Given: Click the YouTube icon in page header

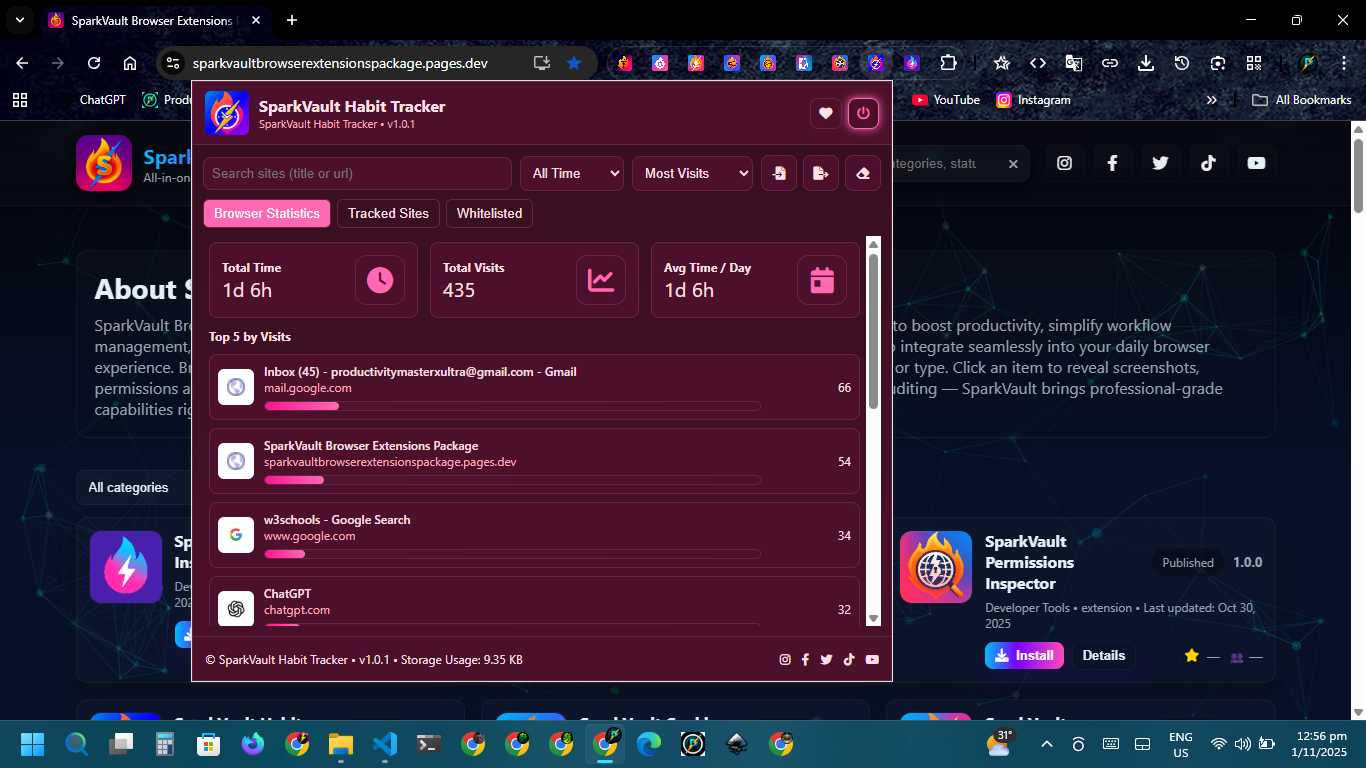Looking at the screenshot, I should 1256,163.
